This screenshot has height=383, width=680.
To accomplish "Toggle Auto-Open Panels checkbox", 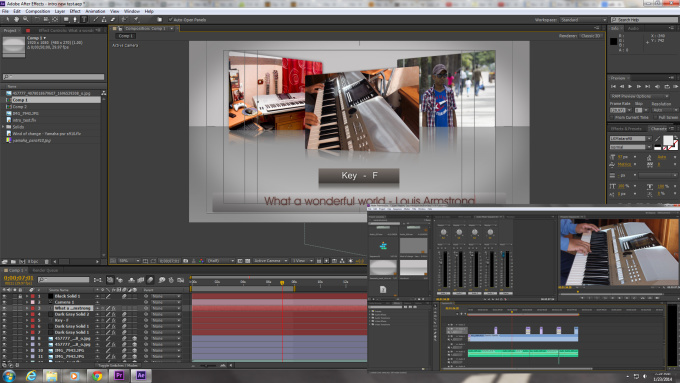I will [x=170, y=20].
